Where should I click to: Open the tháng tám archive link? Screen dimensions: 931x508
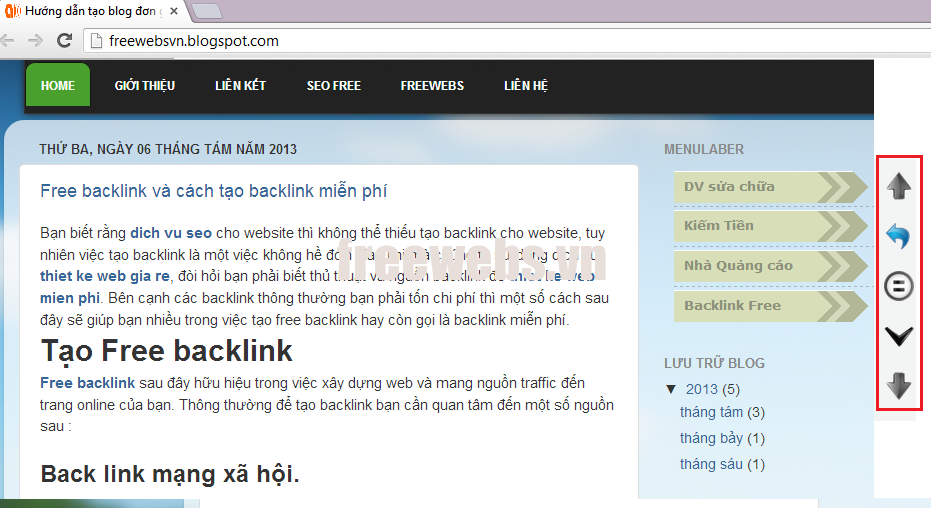point(711,412)
